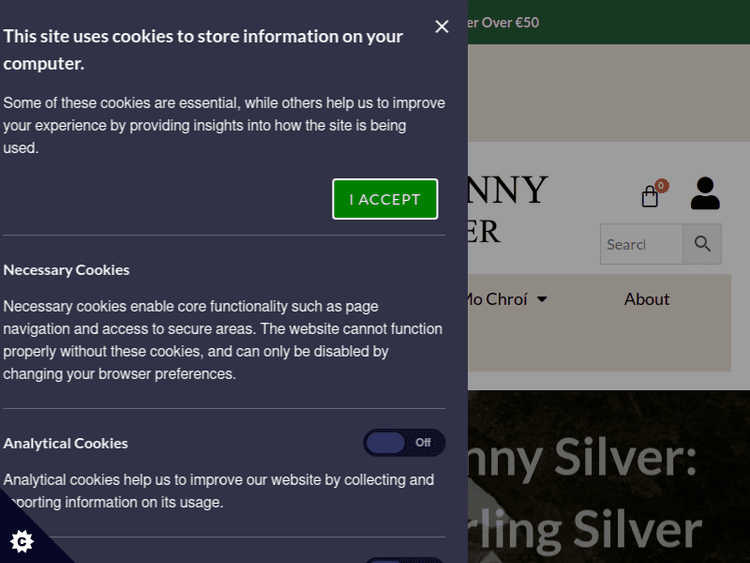Click the Analytical Cookies label

(x=66, y=443)
